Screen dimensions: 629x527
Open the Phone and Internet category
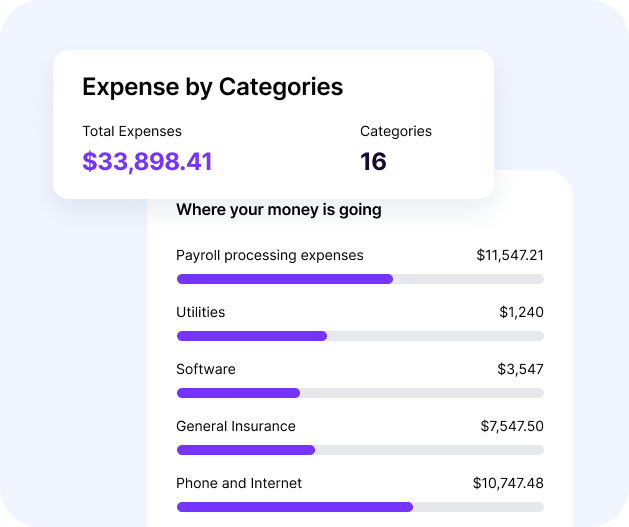coord(239,483)
